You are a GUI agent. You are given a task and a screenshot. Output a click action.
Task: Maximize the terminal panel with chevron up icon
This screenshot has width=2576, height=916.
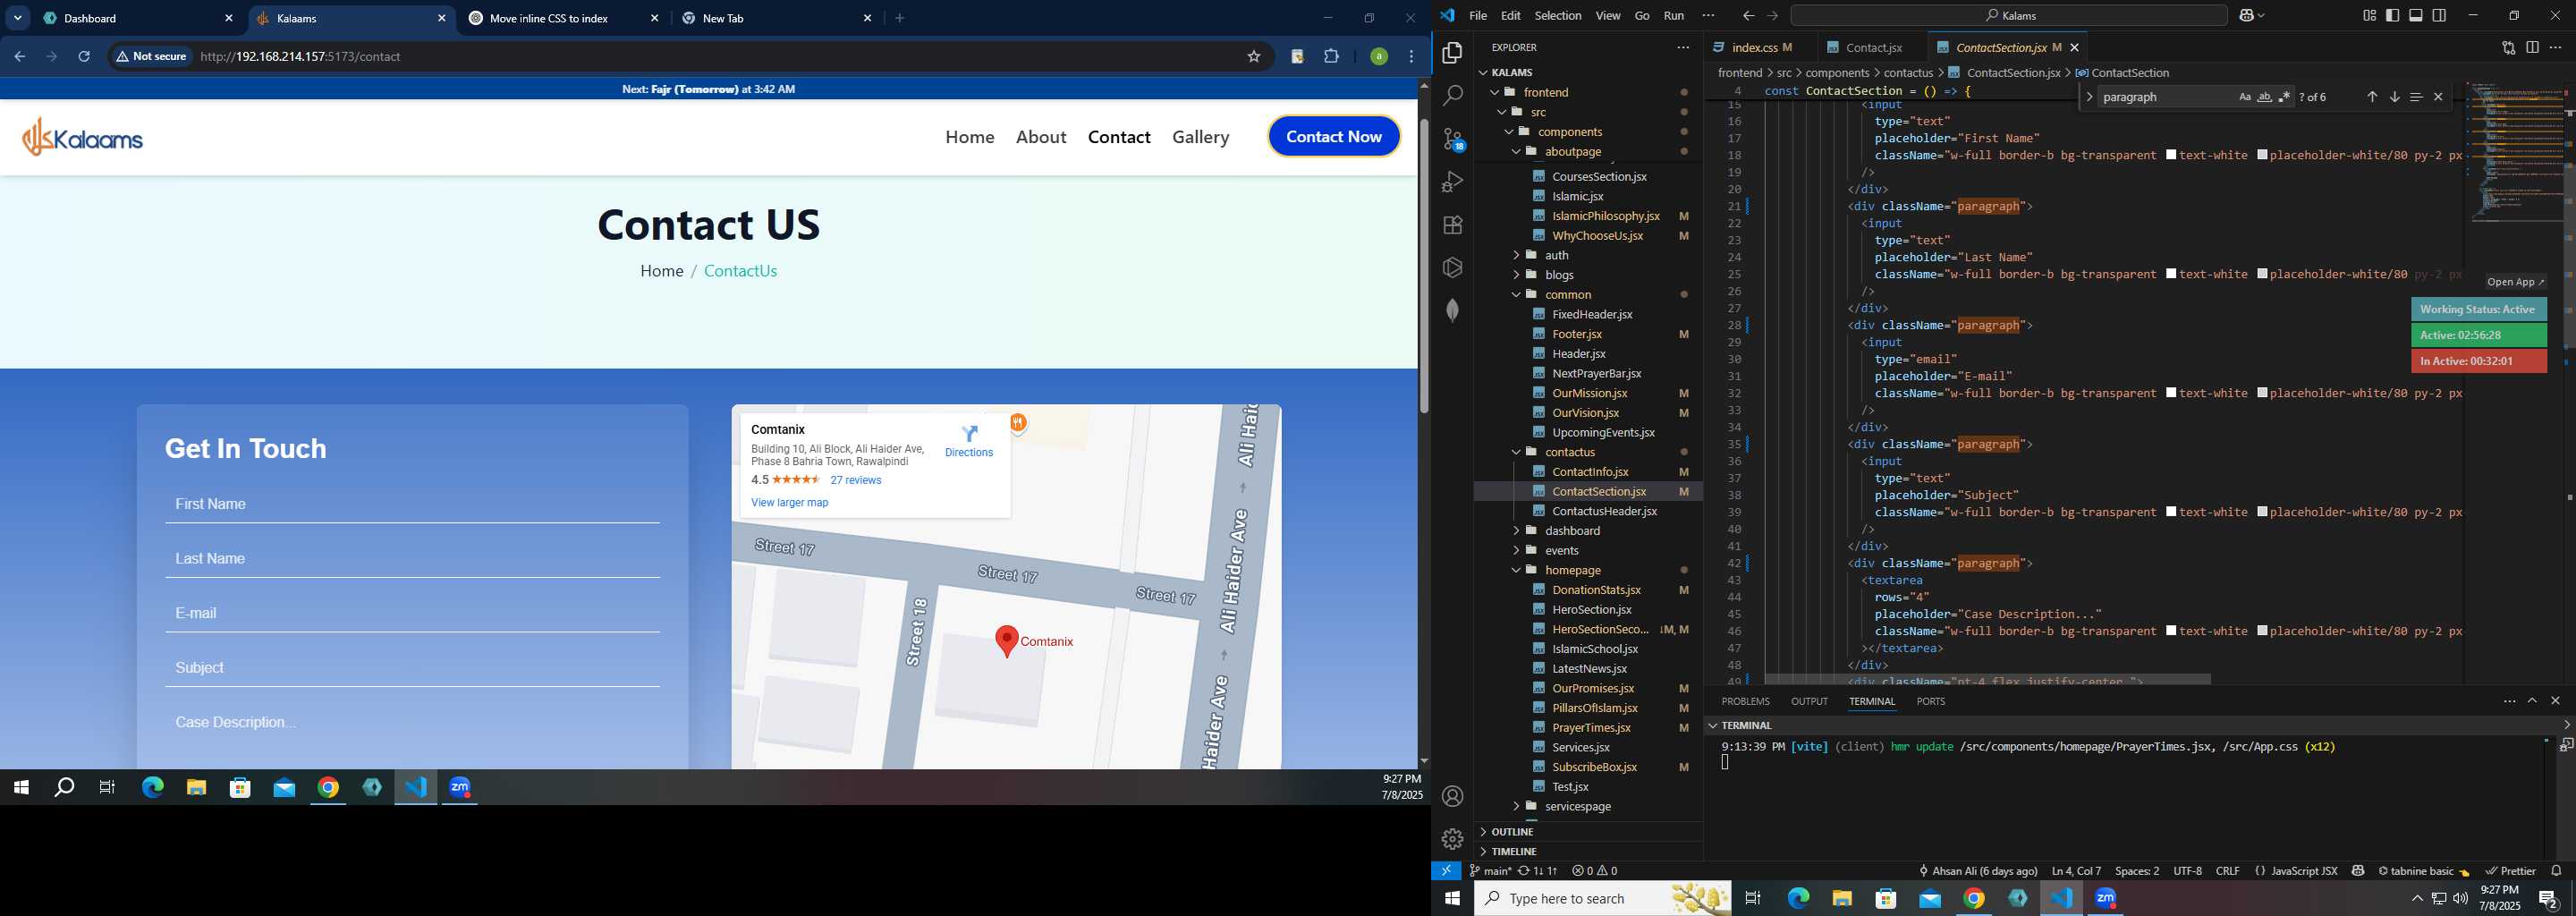(x=2532, y=701)
